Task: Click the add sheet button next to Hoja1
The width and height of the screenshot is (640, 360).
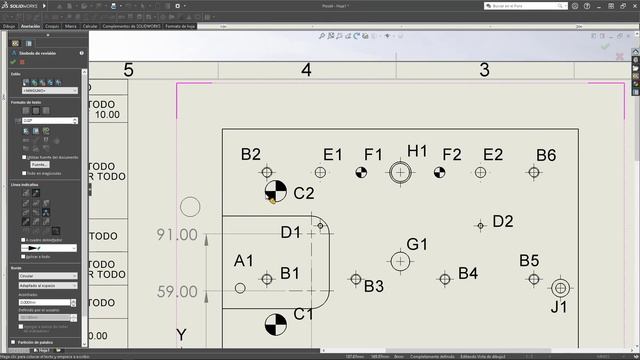Action: click(58, 350)
